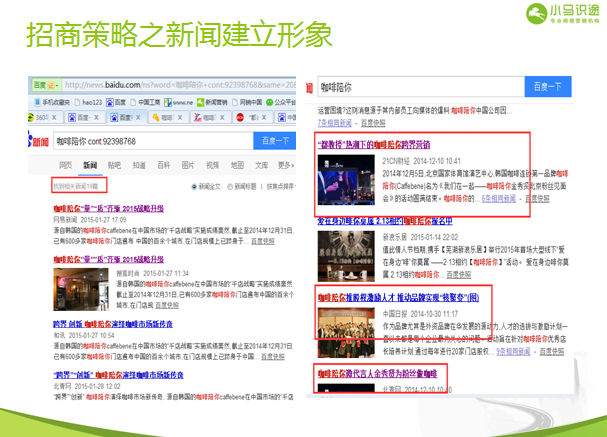Select the 地图 search category
607x437 pixels.
point(237,165)
